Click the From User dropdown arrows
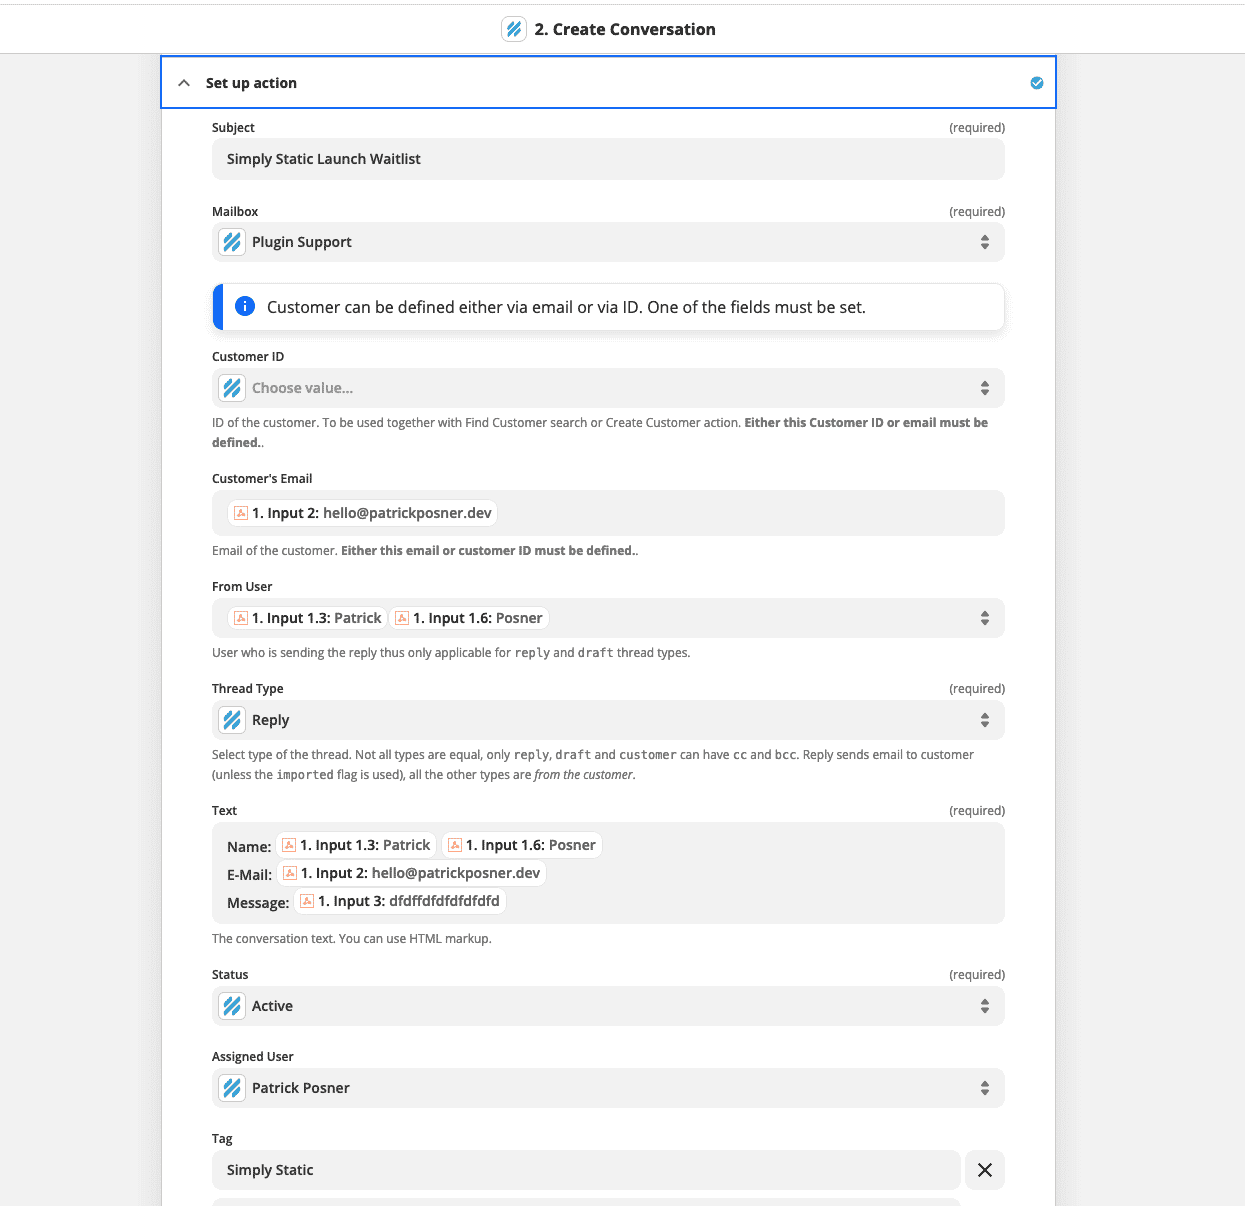This screenshot has height=1206, width=1245. [985, 618]
